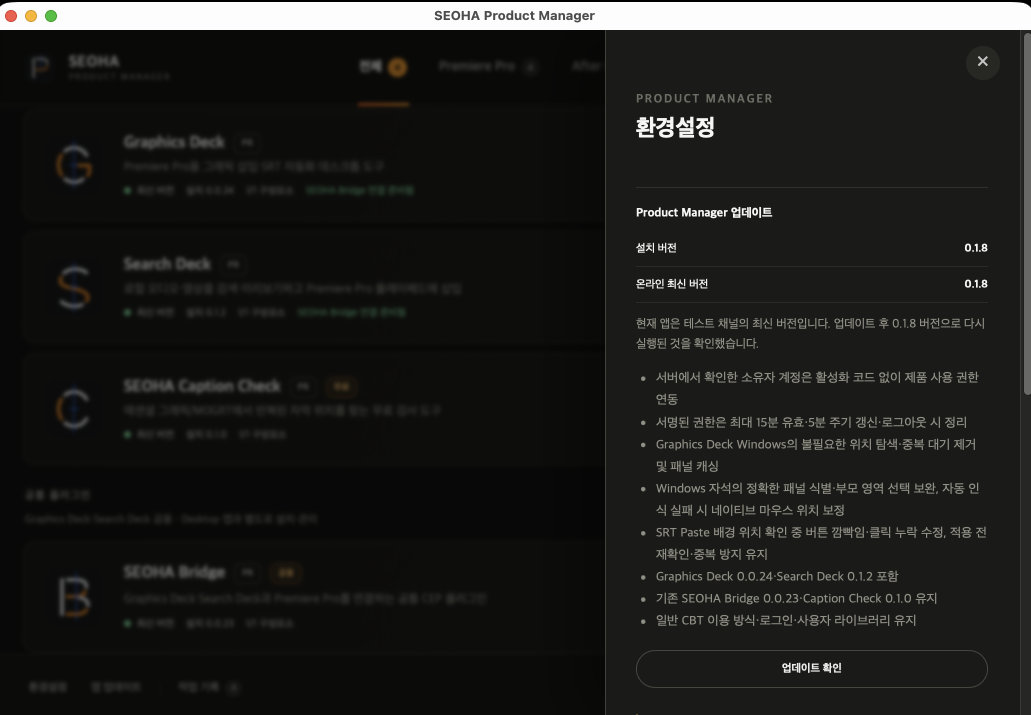Click the green macOS zoom window button
Screen dimensions: 1031x715
point(51,16)
